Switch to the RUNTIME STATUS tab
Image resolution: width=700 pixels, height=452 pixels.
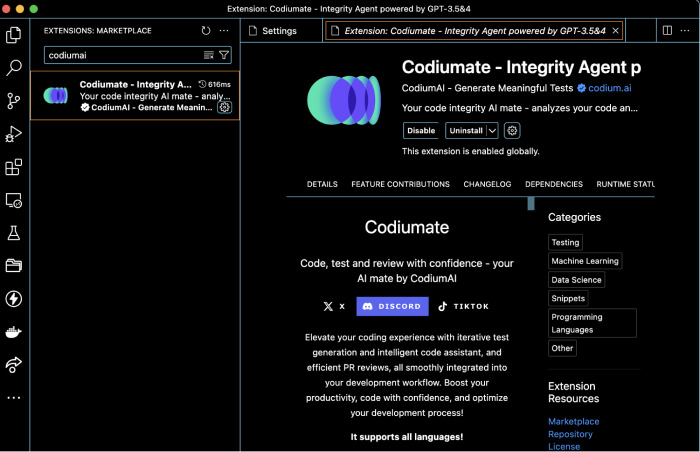pyautogui.click(x=625, y=184)
